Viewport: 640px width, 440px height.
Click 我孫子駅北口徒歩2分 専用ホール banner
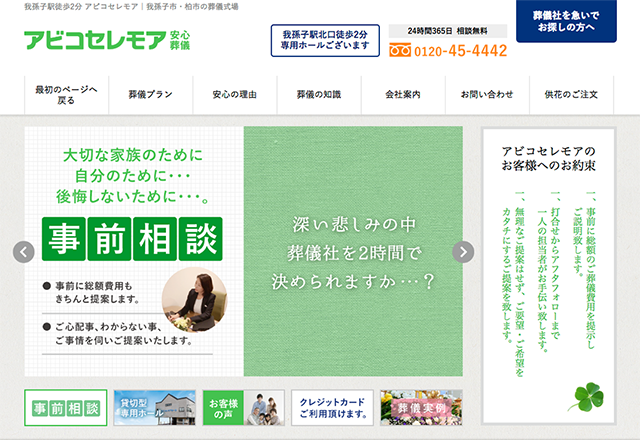(x=325, y=40)
